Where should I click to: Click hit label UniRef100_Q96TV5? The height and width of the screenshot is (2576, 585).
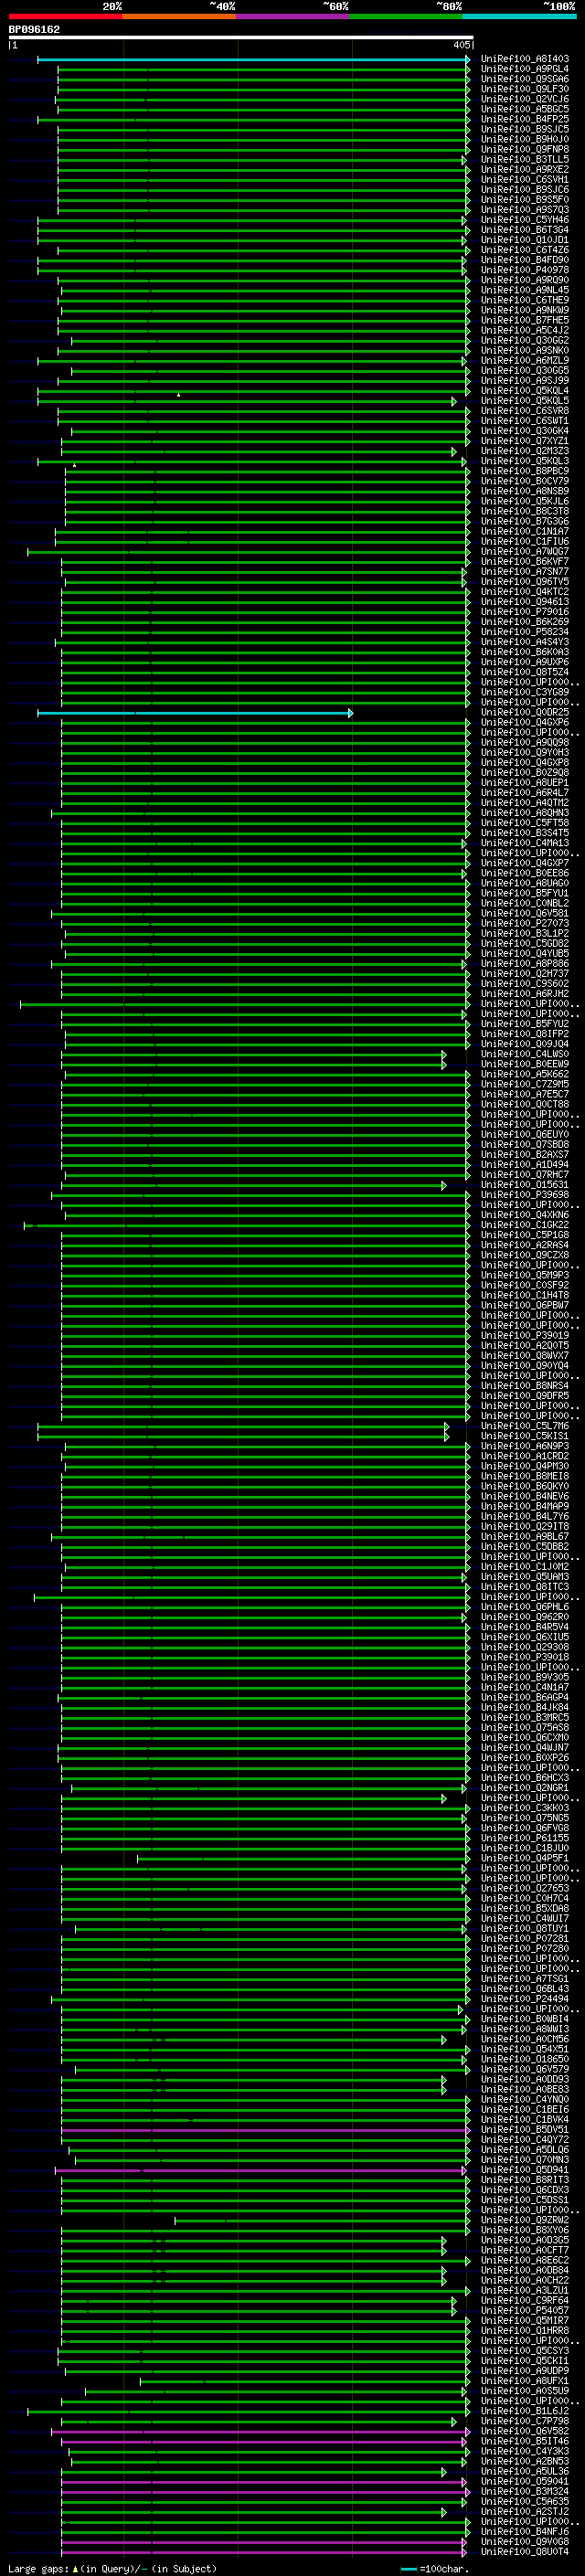(x=525, y=582)
